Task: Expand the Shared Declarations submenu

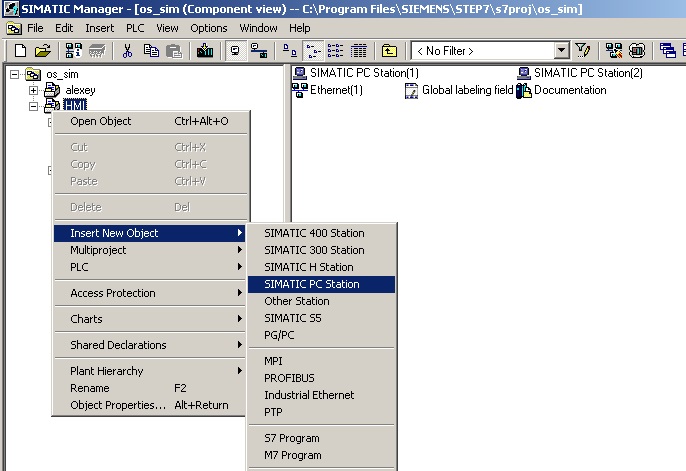Action: point(149,345)
